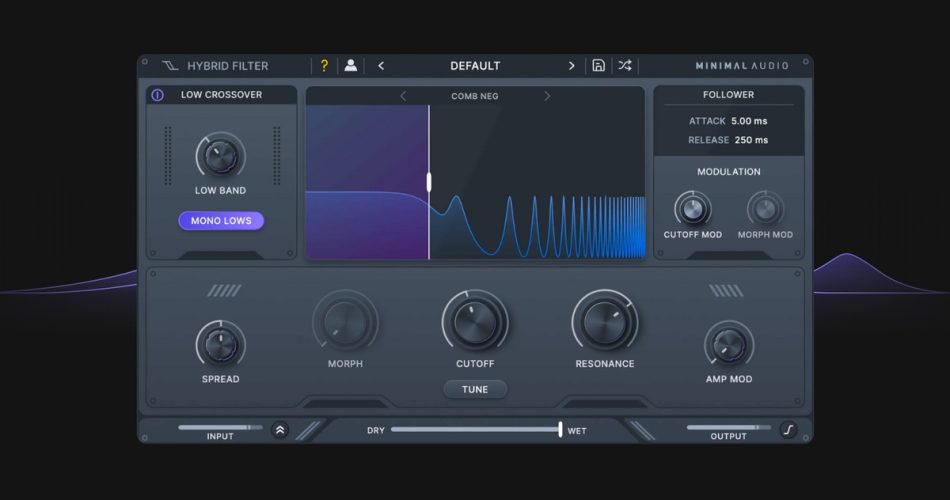
Task: Click the Hybrid Filter logo icon
Action: tap(170, 66)
